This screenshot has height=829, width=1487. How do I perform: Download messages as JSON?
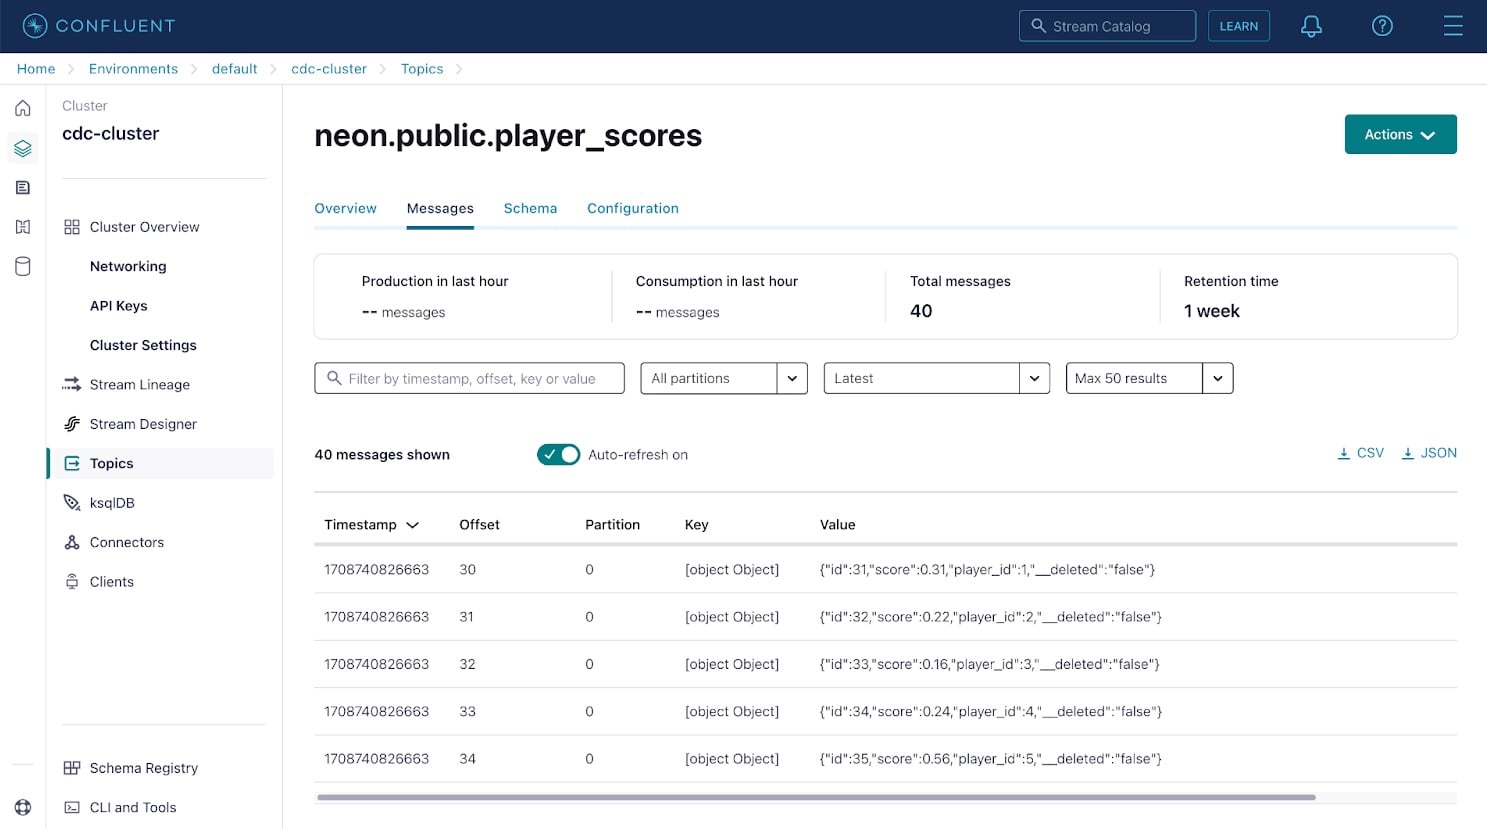[1428, 452]
